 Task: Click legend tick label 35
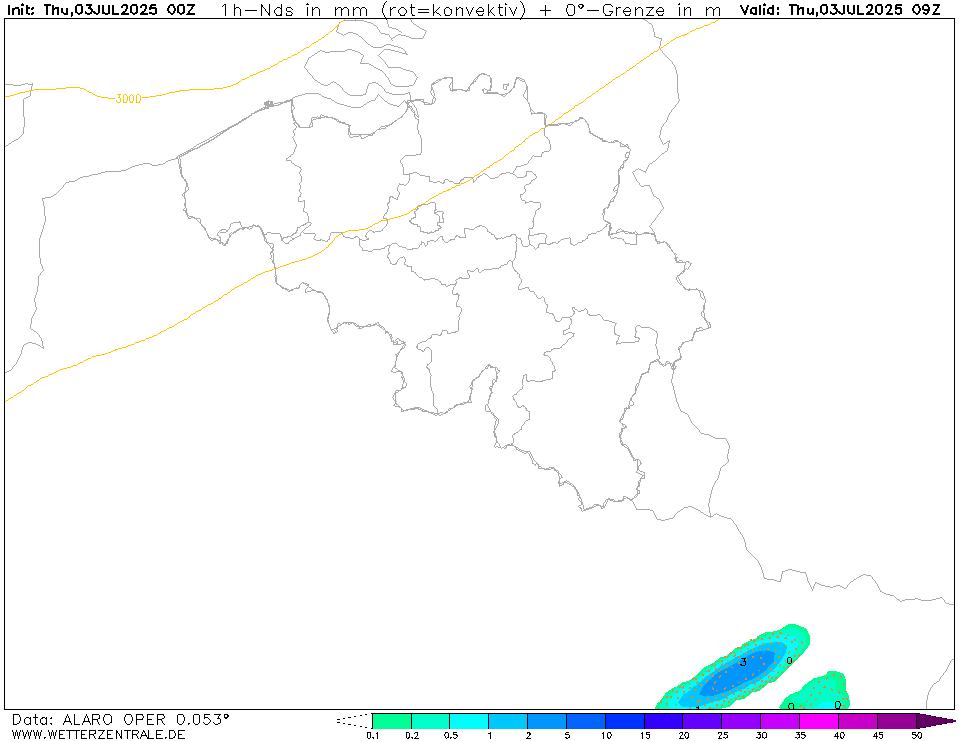[800, 735]
